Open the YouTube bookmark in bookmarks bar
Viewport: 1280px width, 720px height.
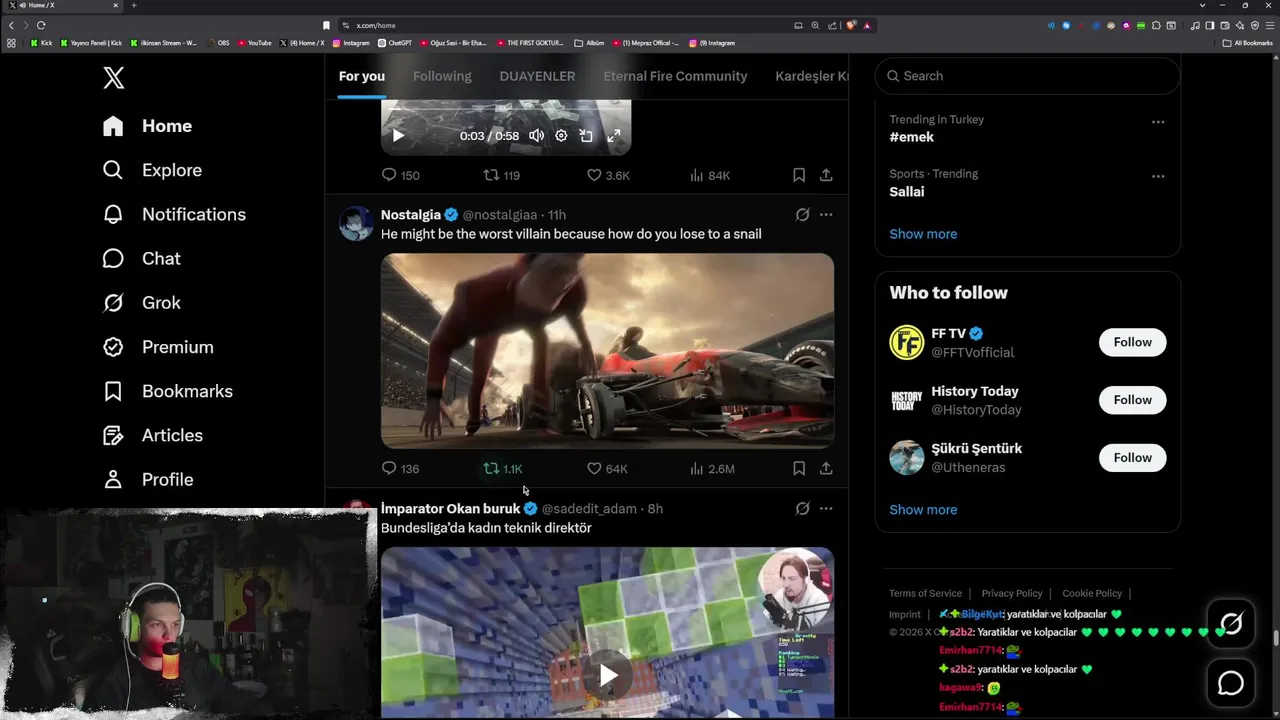[x=254, y=43]
